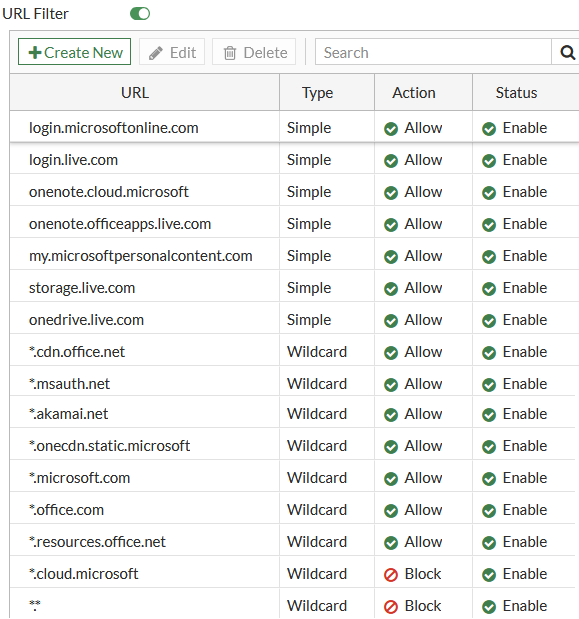Viewport: 579px width, 619px height.
Task: Select the my.microsoftpersonalcontent.com entry
Action: tap(141, 256)
